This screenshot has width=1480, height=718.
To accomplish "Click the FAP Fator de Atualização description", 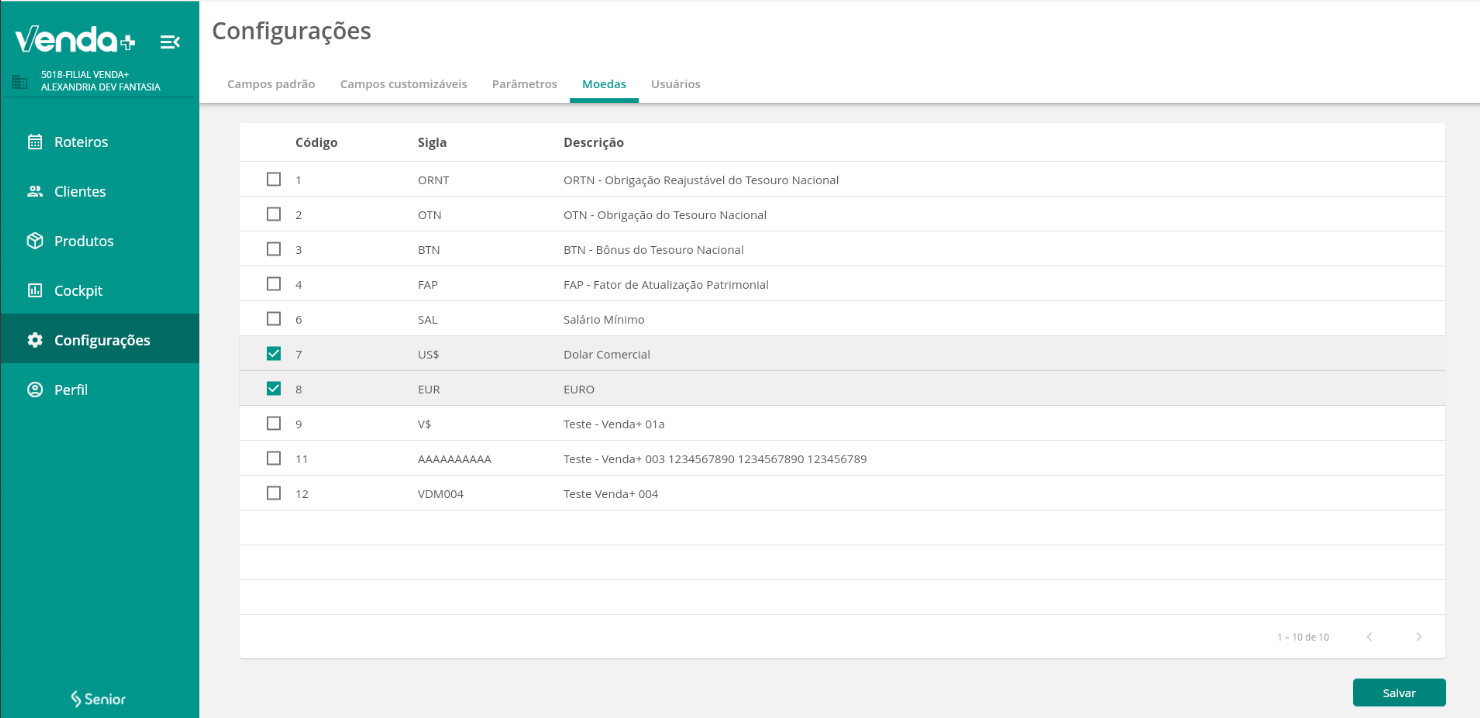I will (666, 285).
